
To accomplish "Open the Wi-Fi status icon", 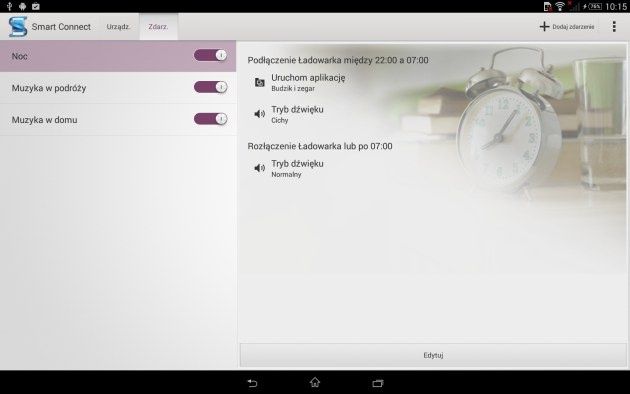I will tap(560, 6).
